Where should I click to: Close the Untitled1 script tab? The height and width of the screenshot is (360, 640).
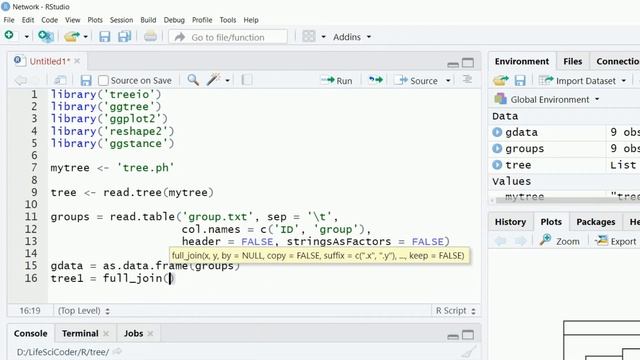coord(77,61)
